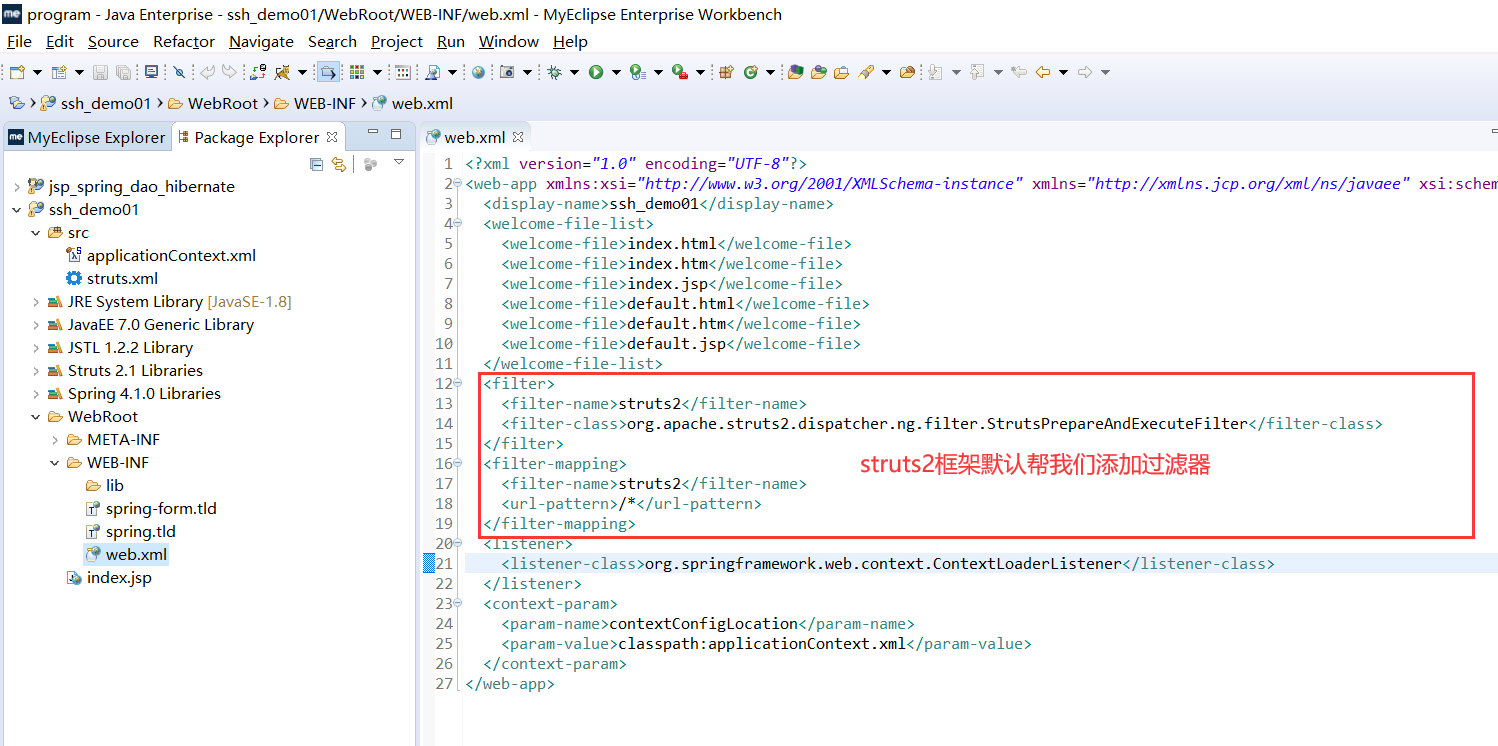
Task: Toggle Link with Editor in Package Explorer
Action: tap(339, 165)
